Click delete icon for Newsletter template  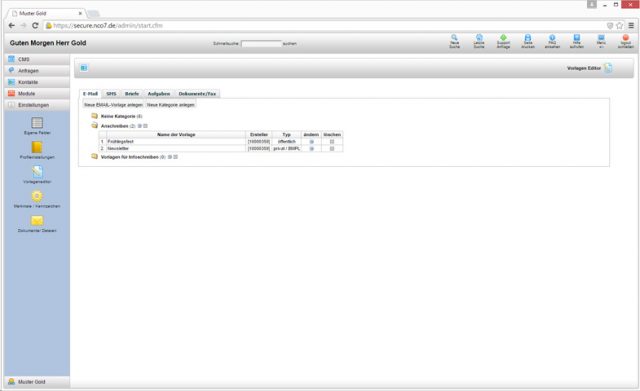click(x=332, y=149)
